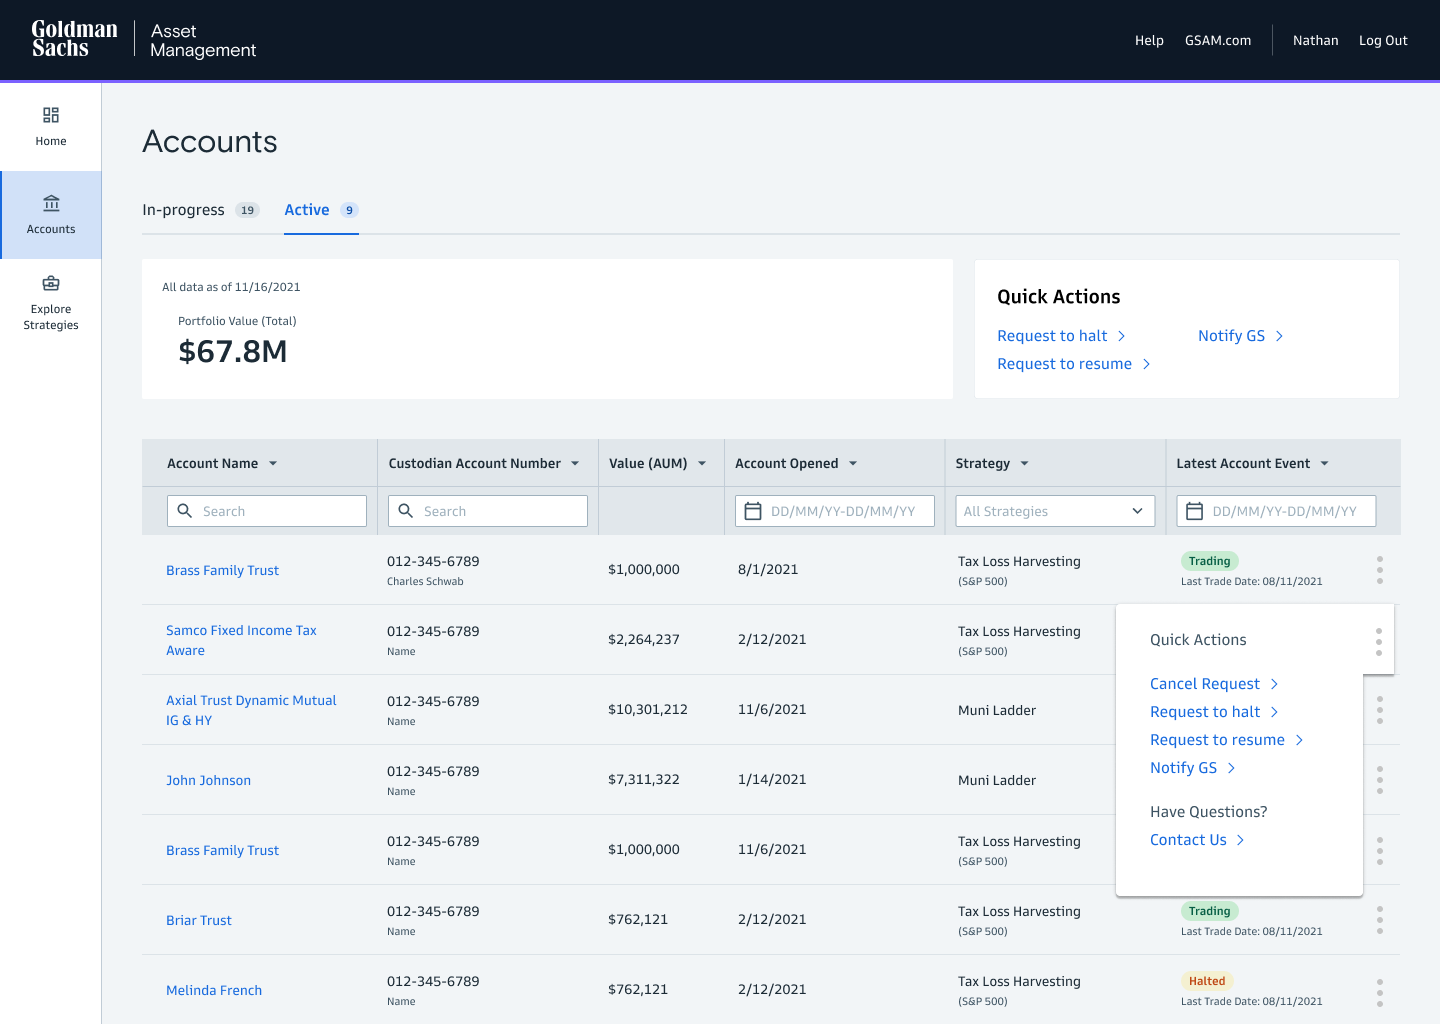Open three-dot menu for Brass Family Trust row
The image size is (1440, 1024).
[1379, 570]
